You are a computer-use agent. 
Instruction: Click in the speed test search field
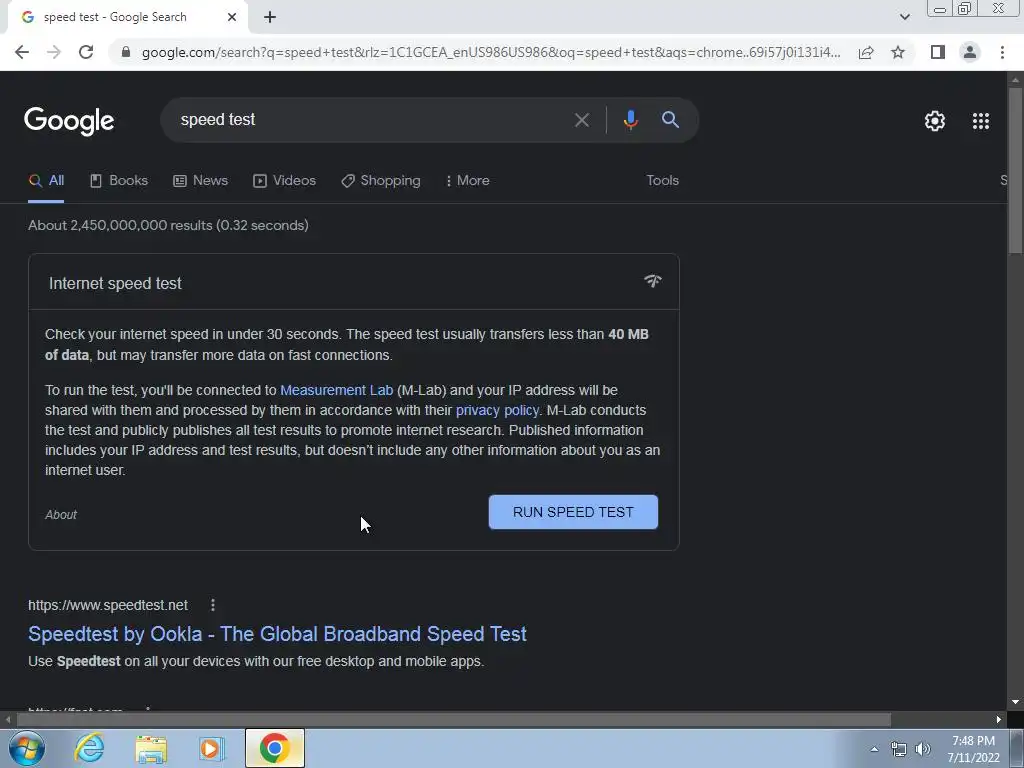point(372,120)
